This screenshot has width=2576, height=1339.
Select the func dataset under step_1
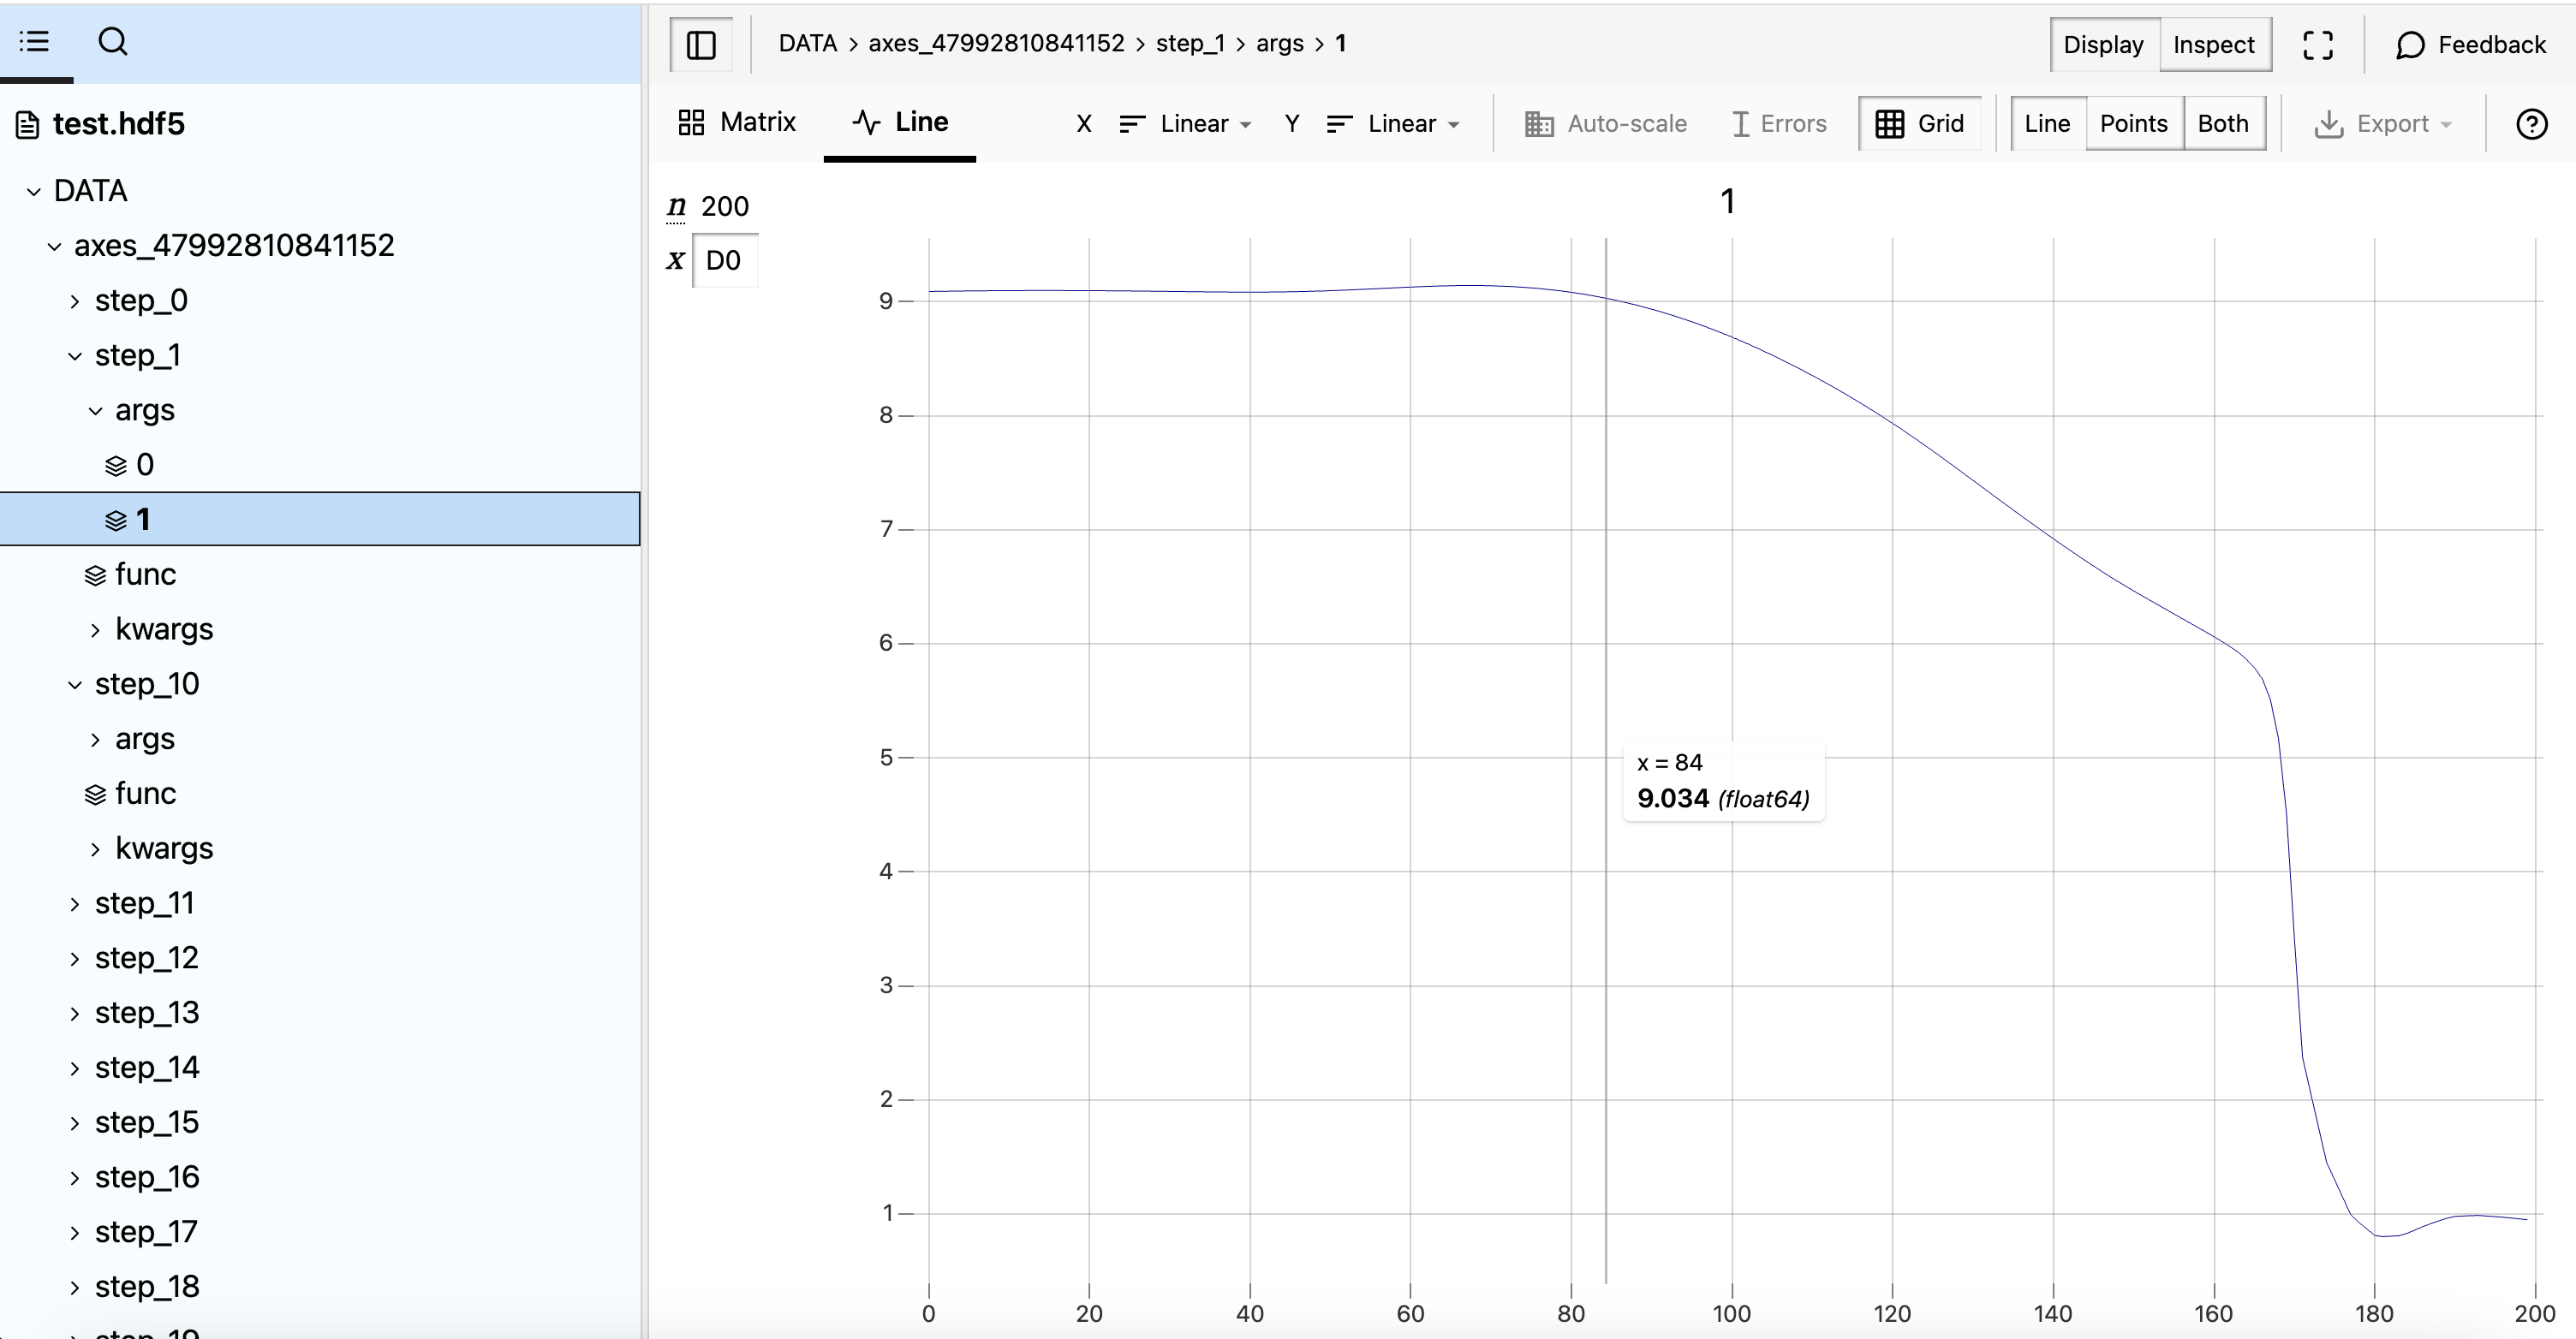[x=145, y=574]
